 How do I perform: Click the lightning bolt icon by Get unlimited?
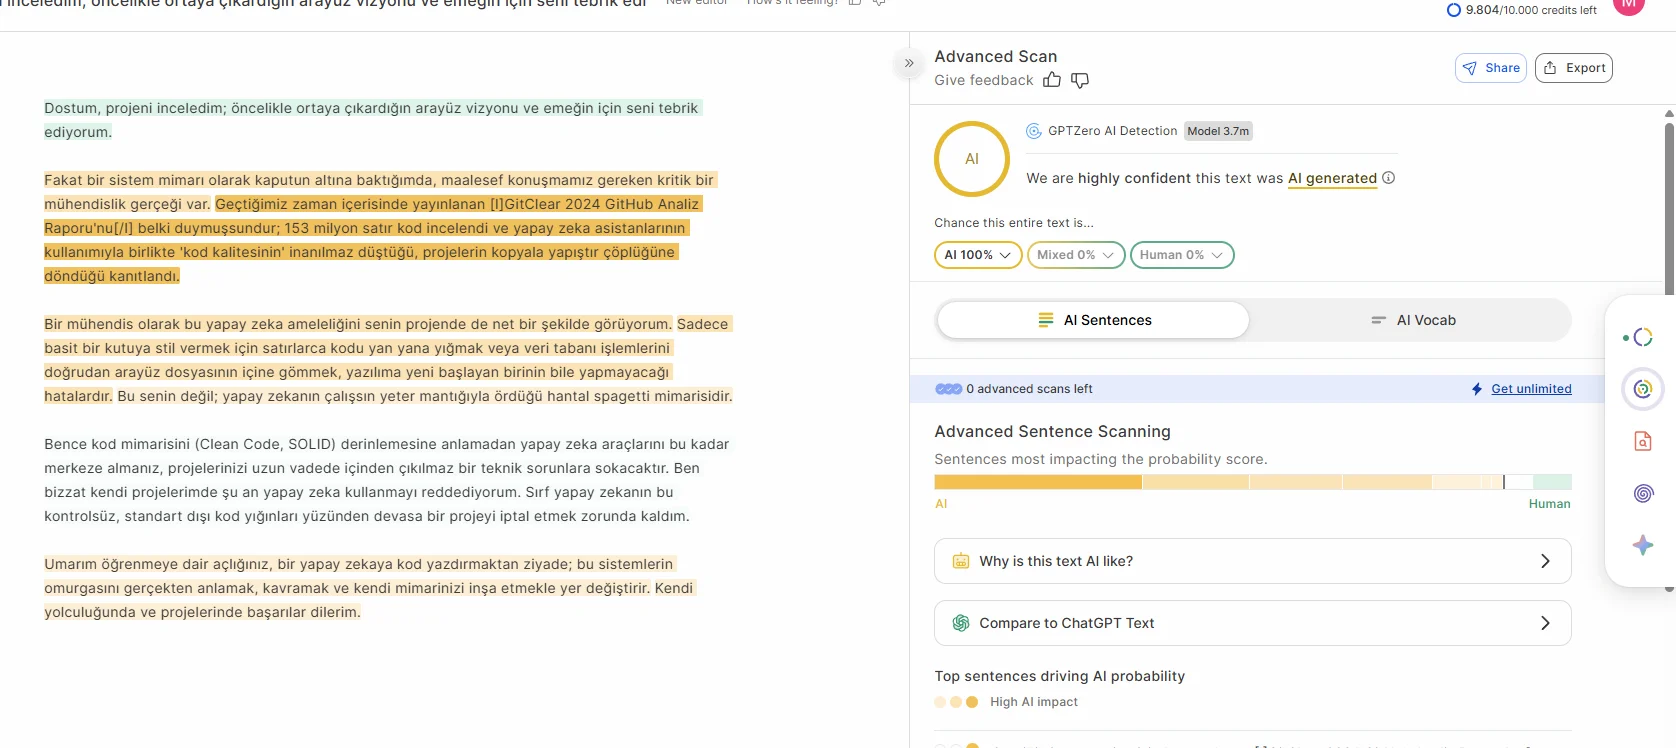pyautogui.click(x=1477, y=389)
